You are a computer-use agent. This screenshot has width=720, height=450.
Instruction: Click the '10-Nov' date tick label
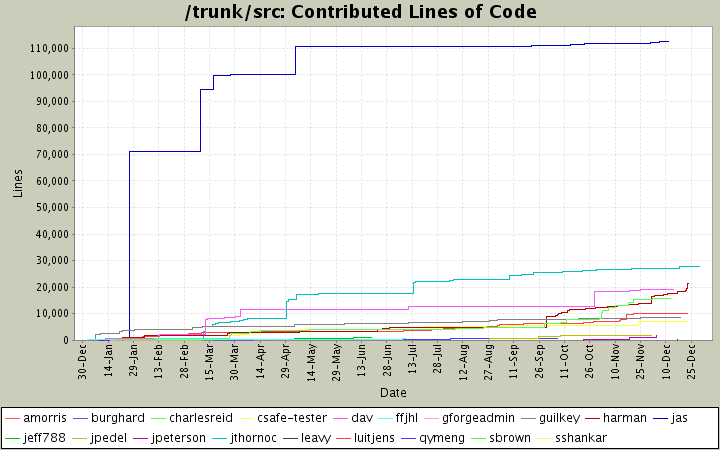(615, 362)
